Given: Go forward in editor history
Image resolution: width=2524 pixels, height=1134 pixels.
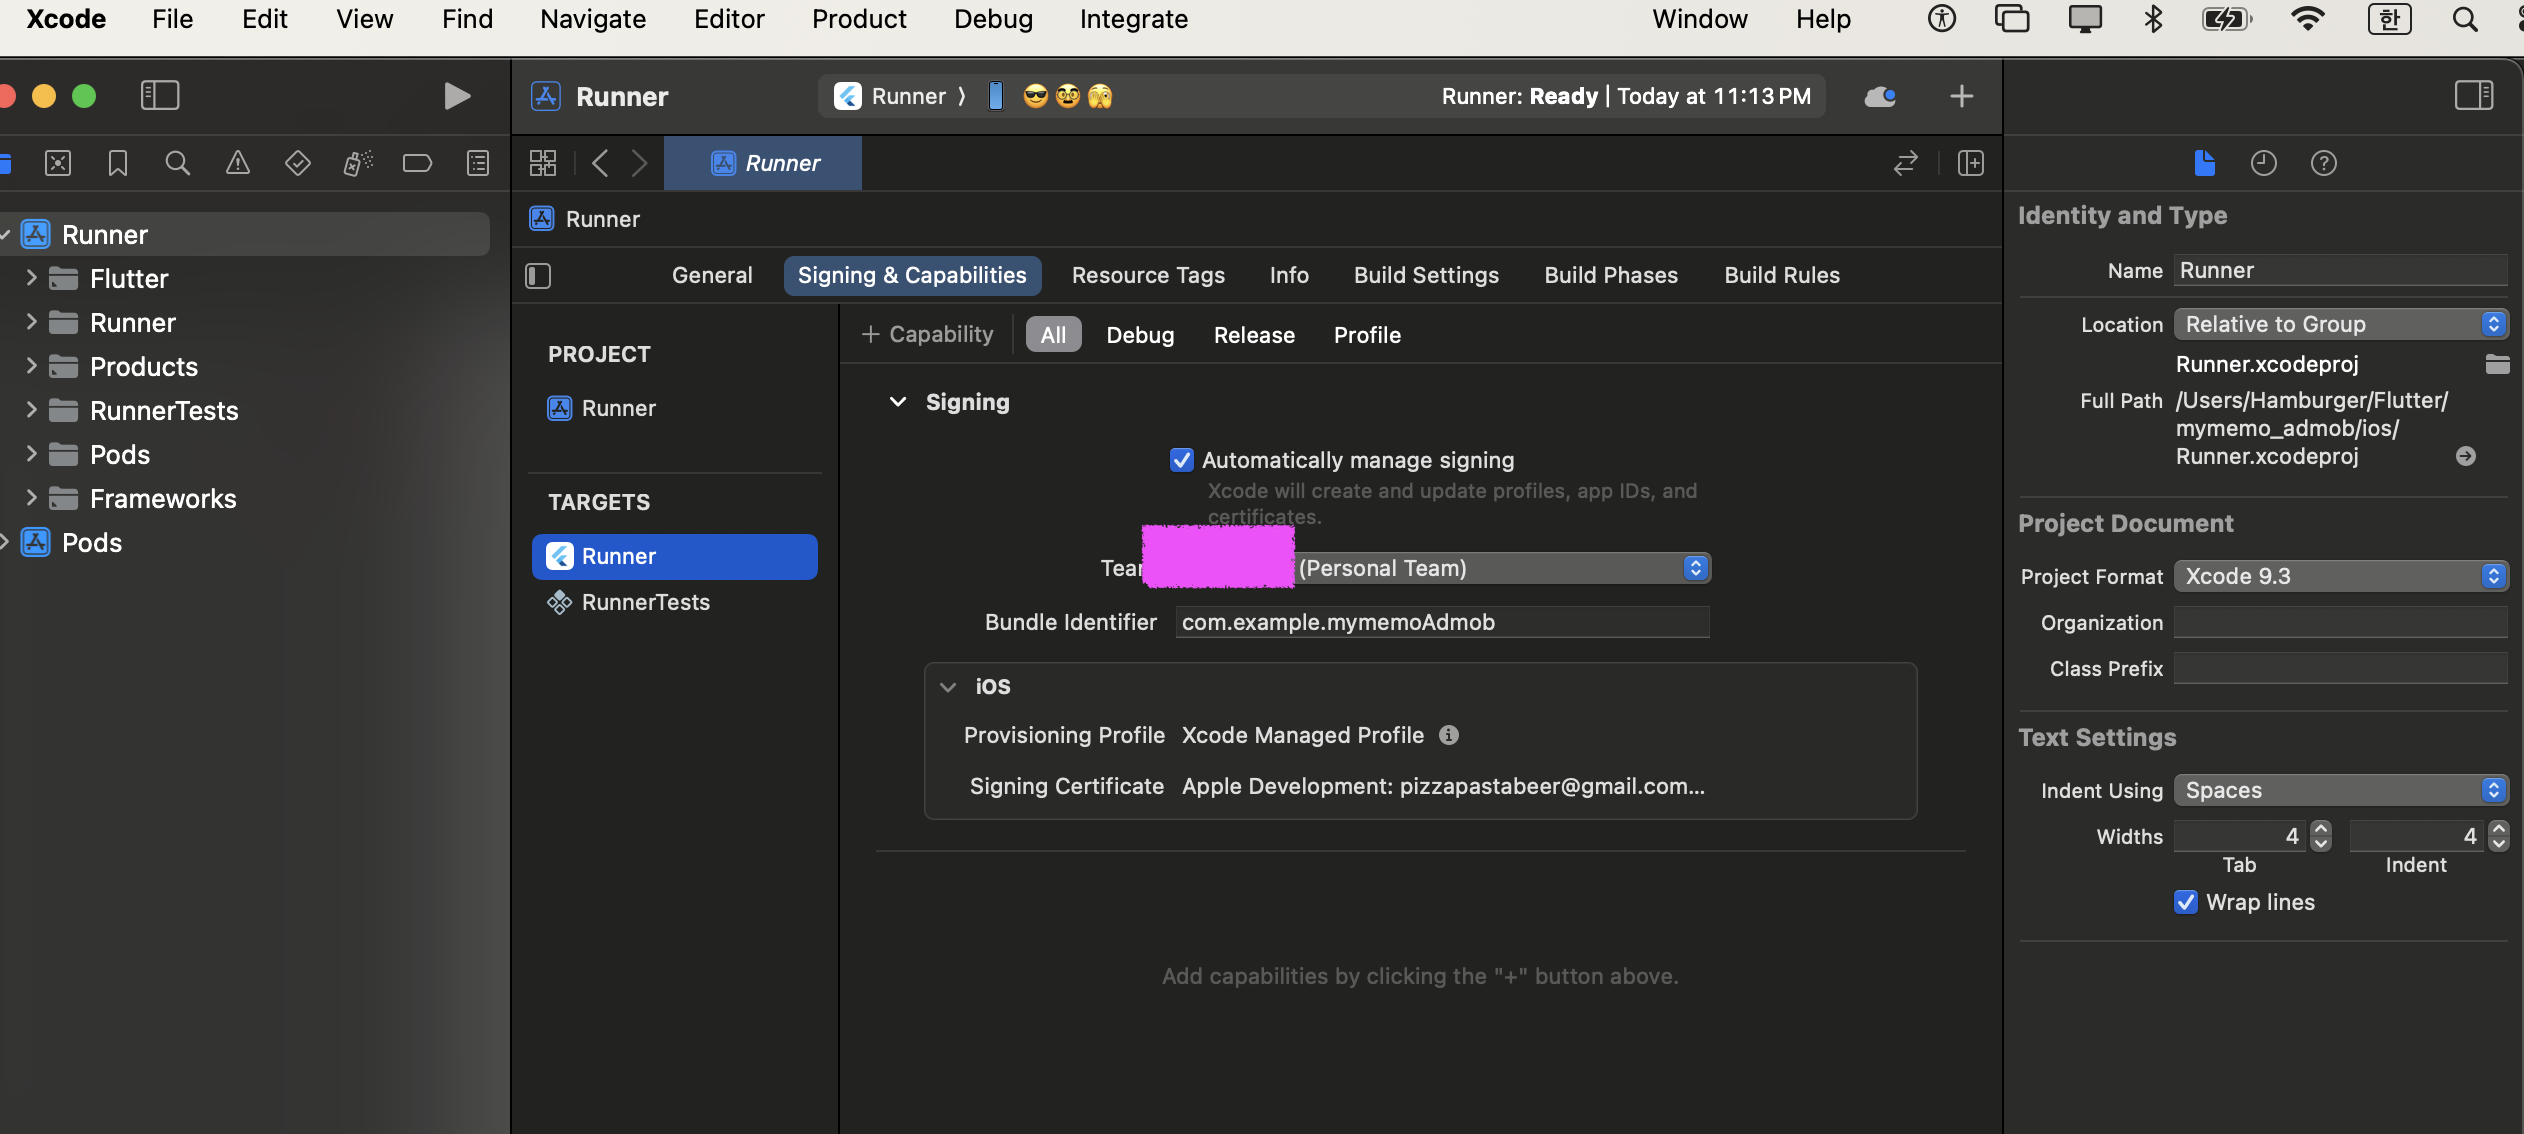Looking at the screenshot, I should coord(640,163).
